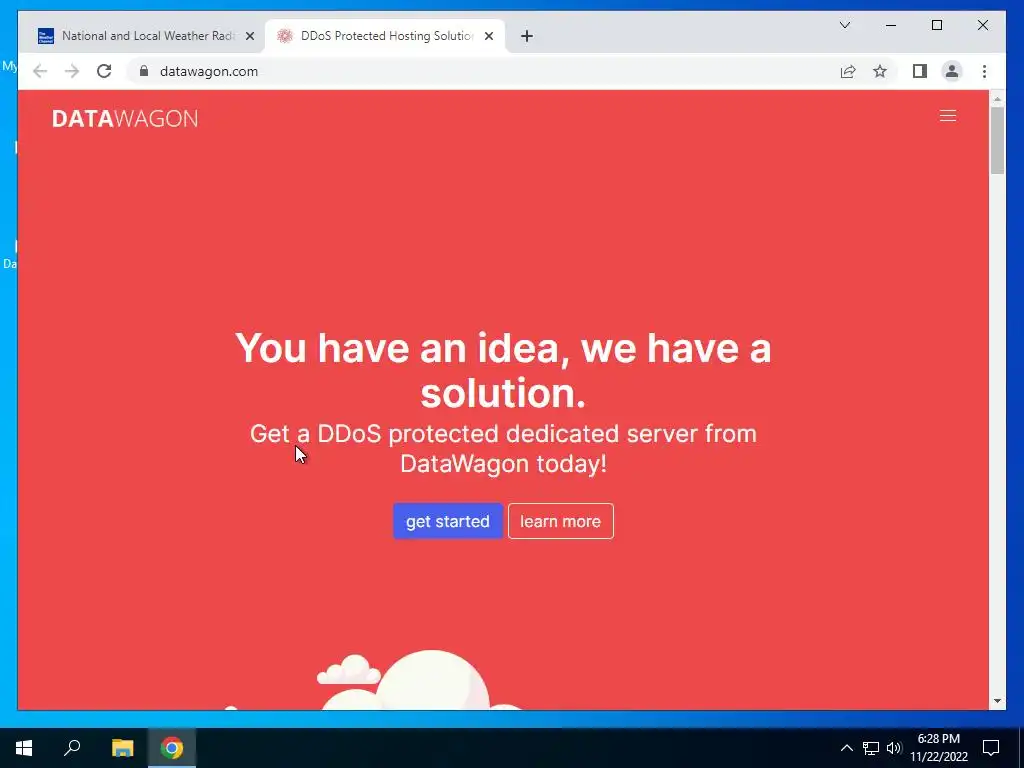Open Windows Start menu

click(x=24, y=748)
